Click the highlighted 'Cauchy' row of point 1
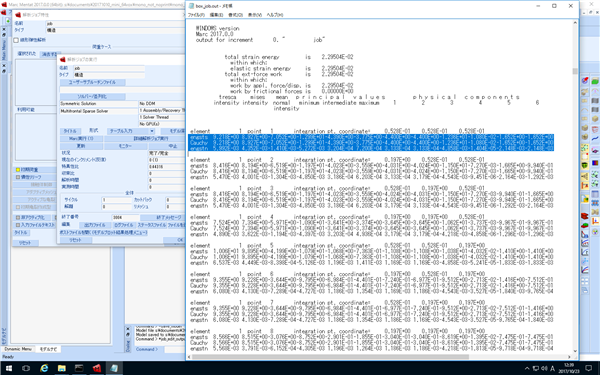 pyautogui.click(x=371, y=143)
